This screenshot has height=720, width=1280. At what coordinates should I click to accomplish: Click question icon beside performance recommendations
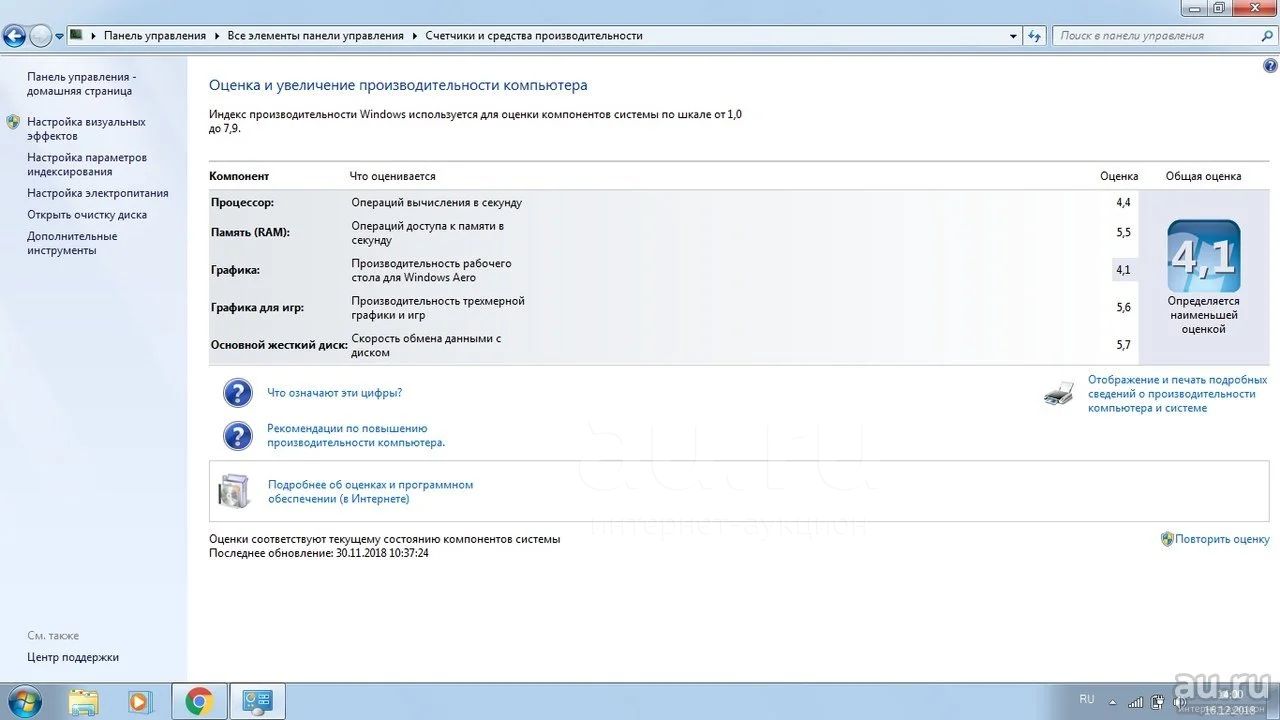point(237,435)
